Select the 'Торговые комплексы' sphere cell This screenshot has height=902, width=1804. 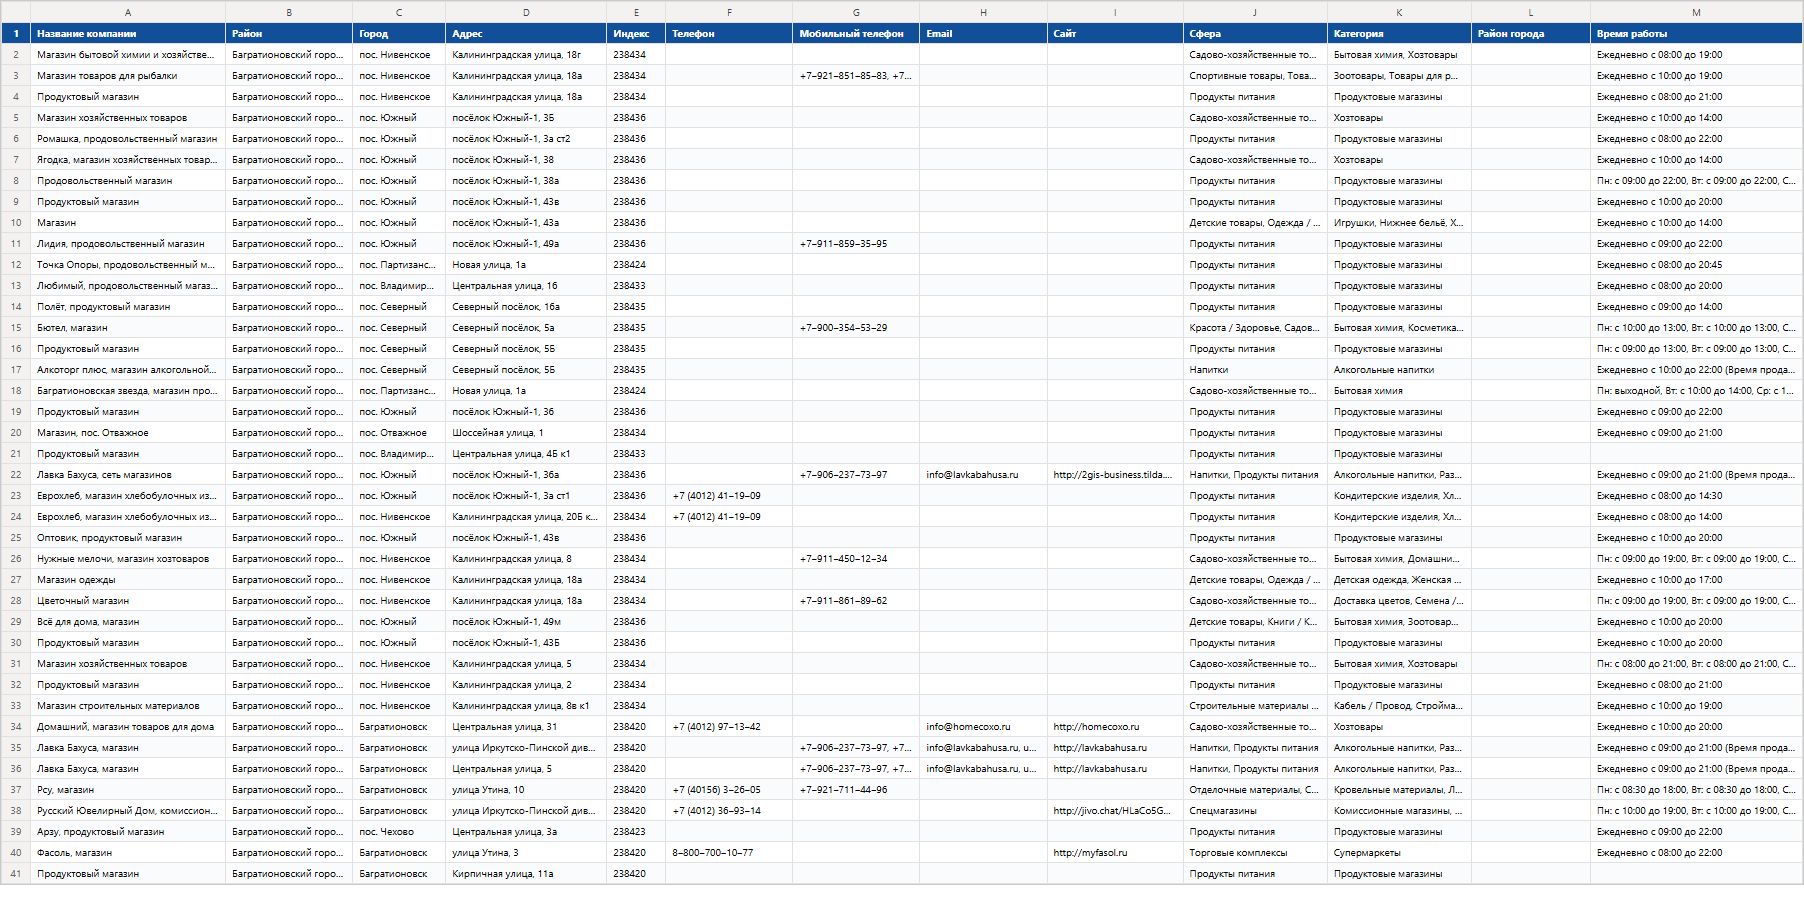[1255, 853]
